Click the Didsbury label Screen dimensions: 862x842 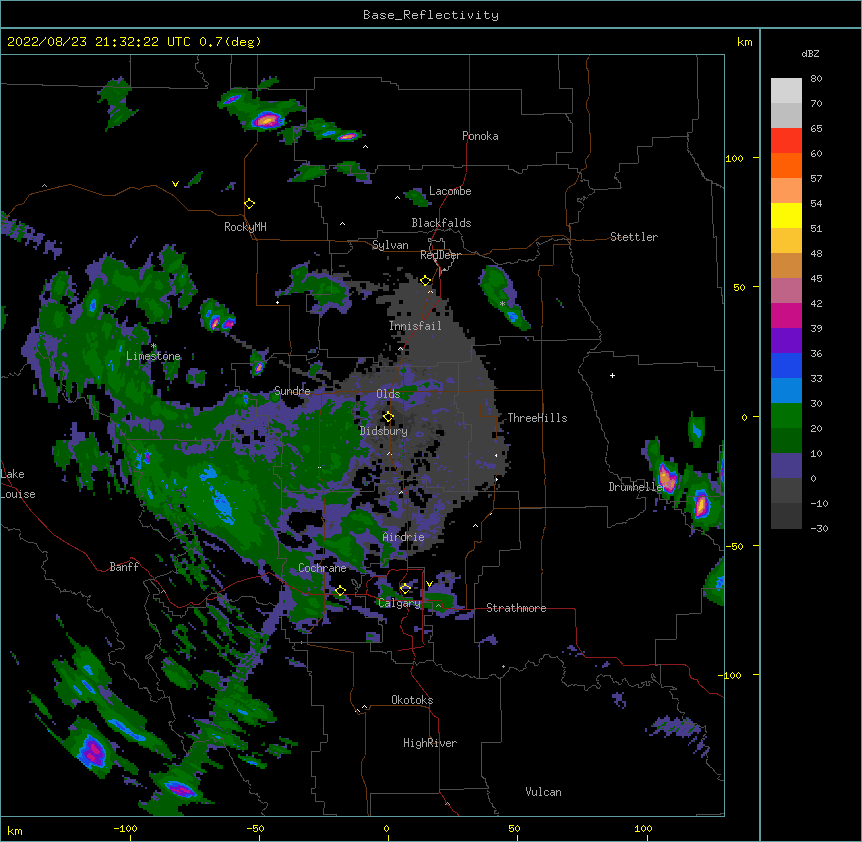(x=384, y=431)
